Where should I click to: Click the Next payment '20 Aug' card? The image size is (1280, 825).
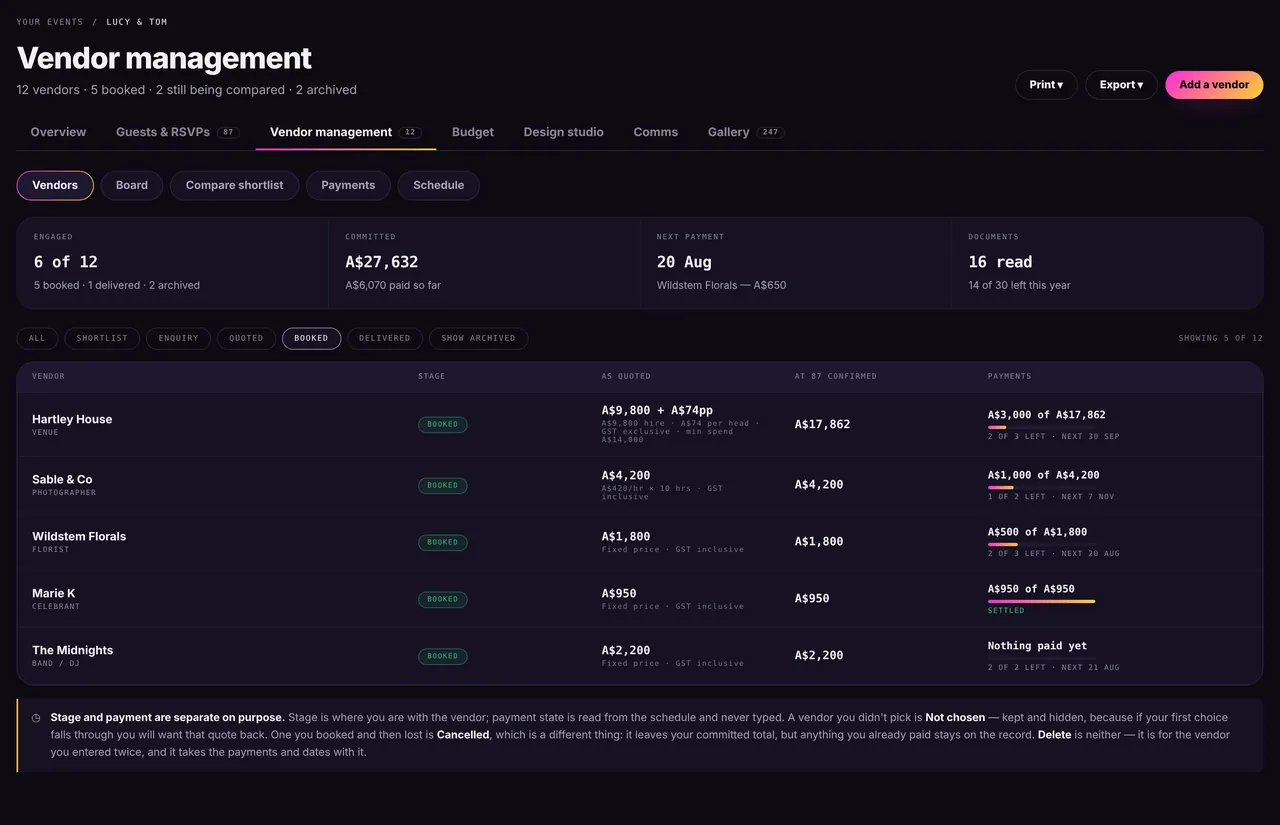(x=796, y=263)
